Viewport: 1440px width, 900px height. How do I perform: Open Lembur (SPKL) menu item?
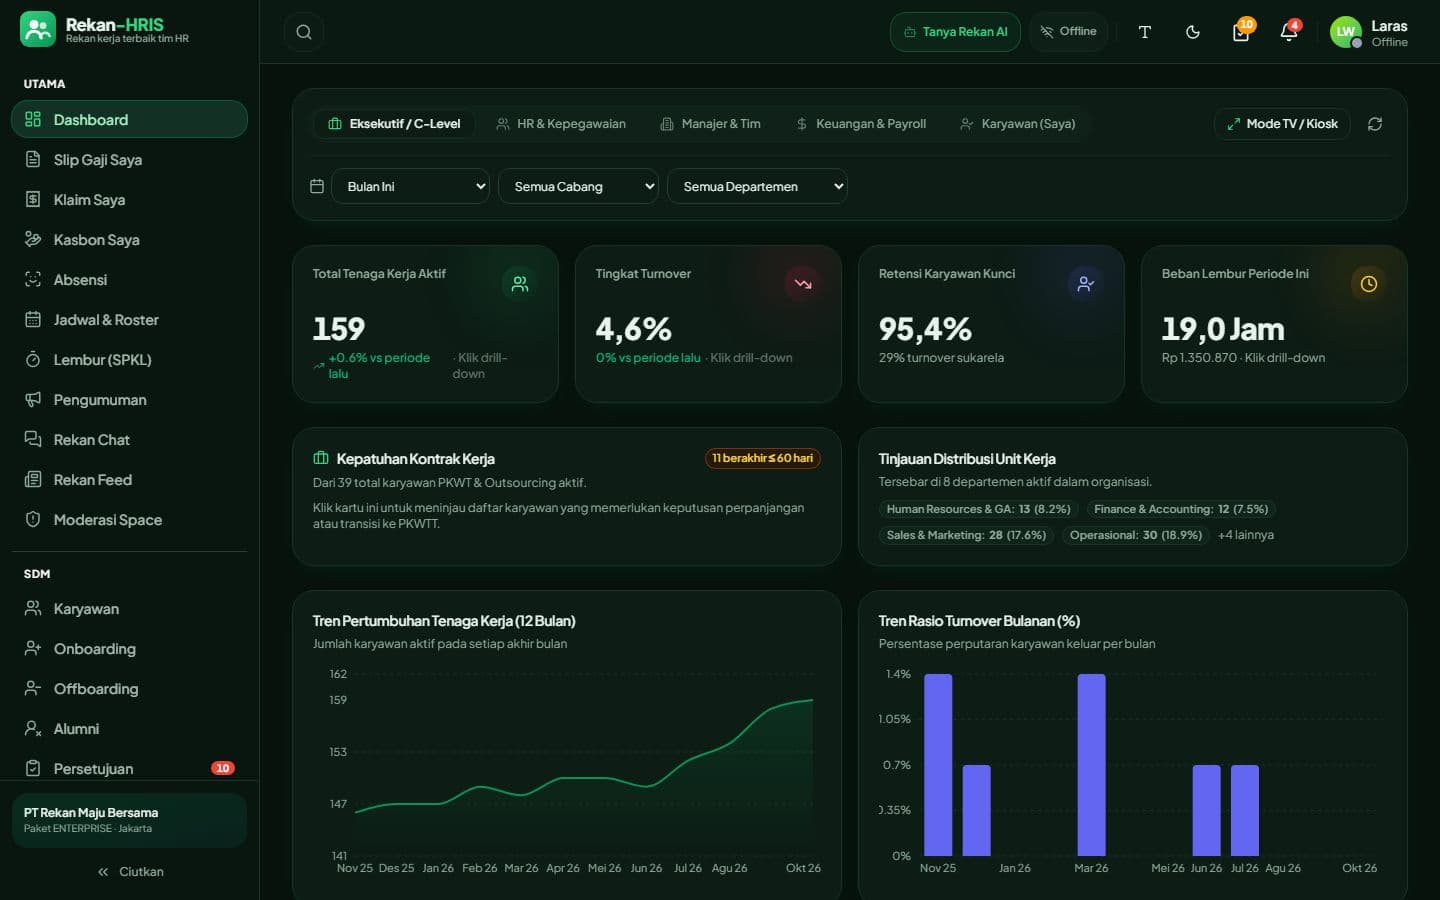click(x=129, y=360)
